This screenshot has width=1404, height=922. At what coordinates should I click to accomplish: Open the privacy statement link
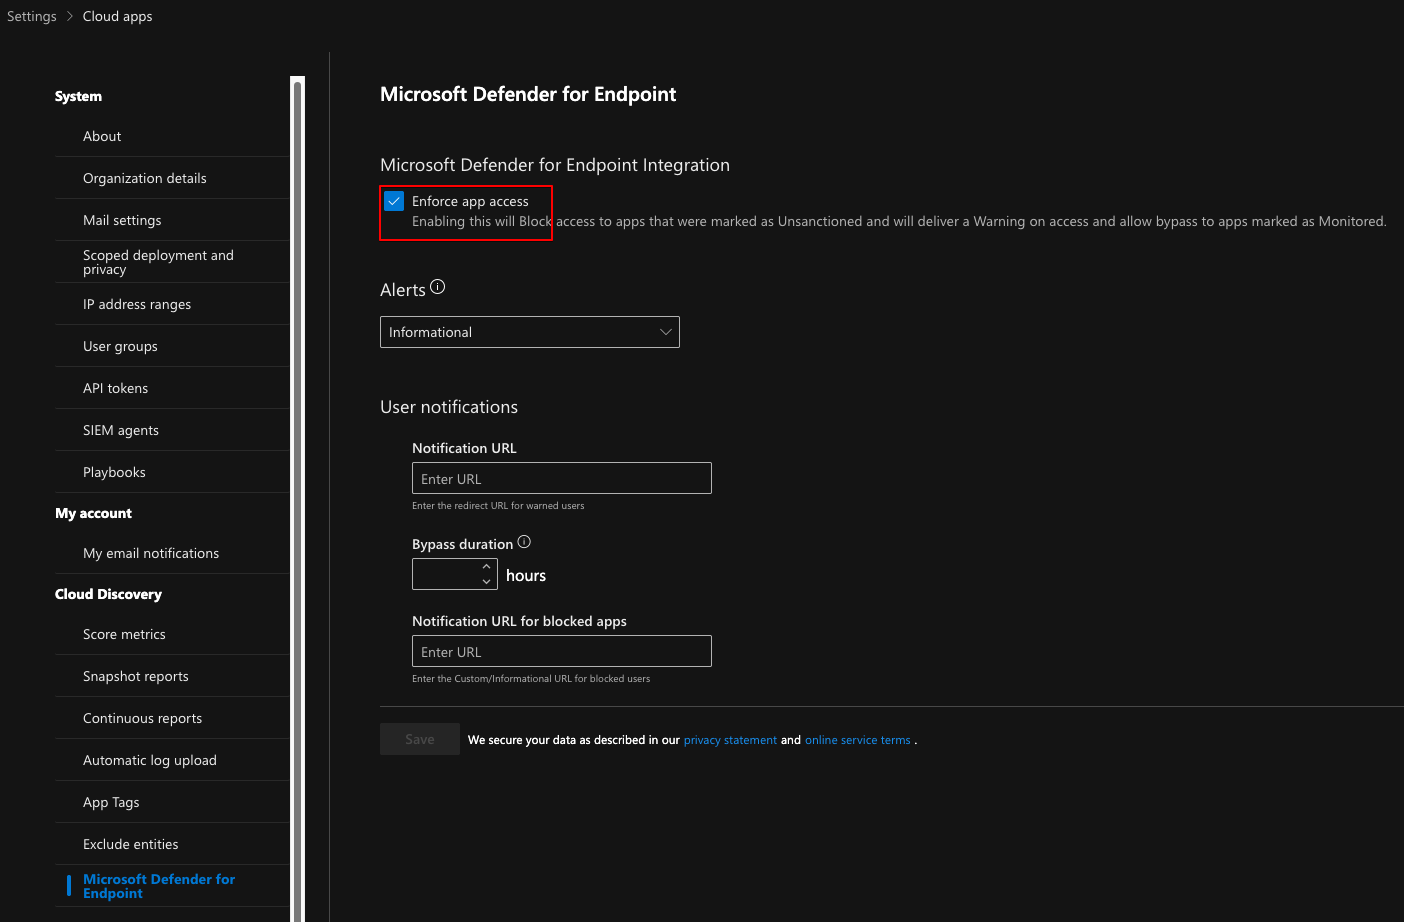coord(730,740)
